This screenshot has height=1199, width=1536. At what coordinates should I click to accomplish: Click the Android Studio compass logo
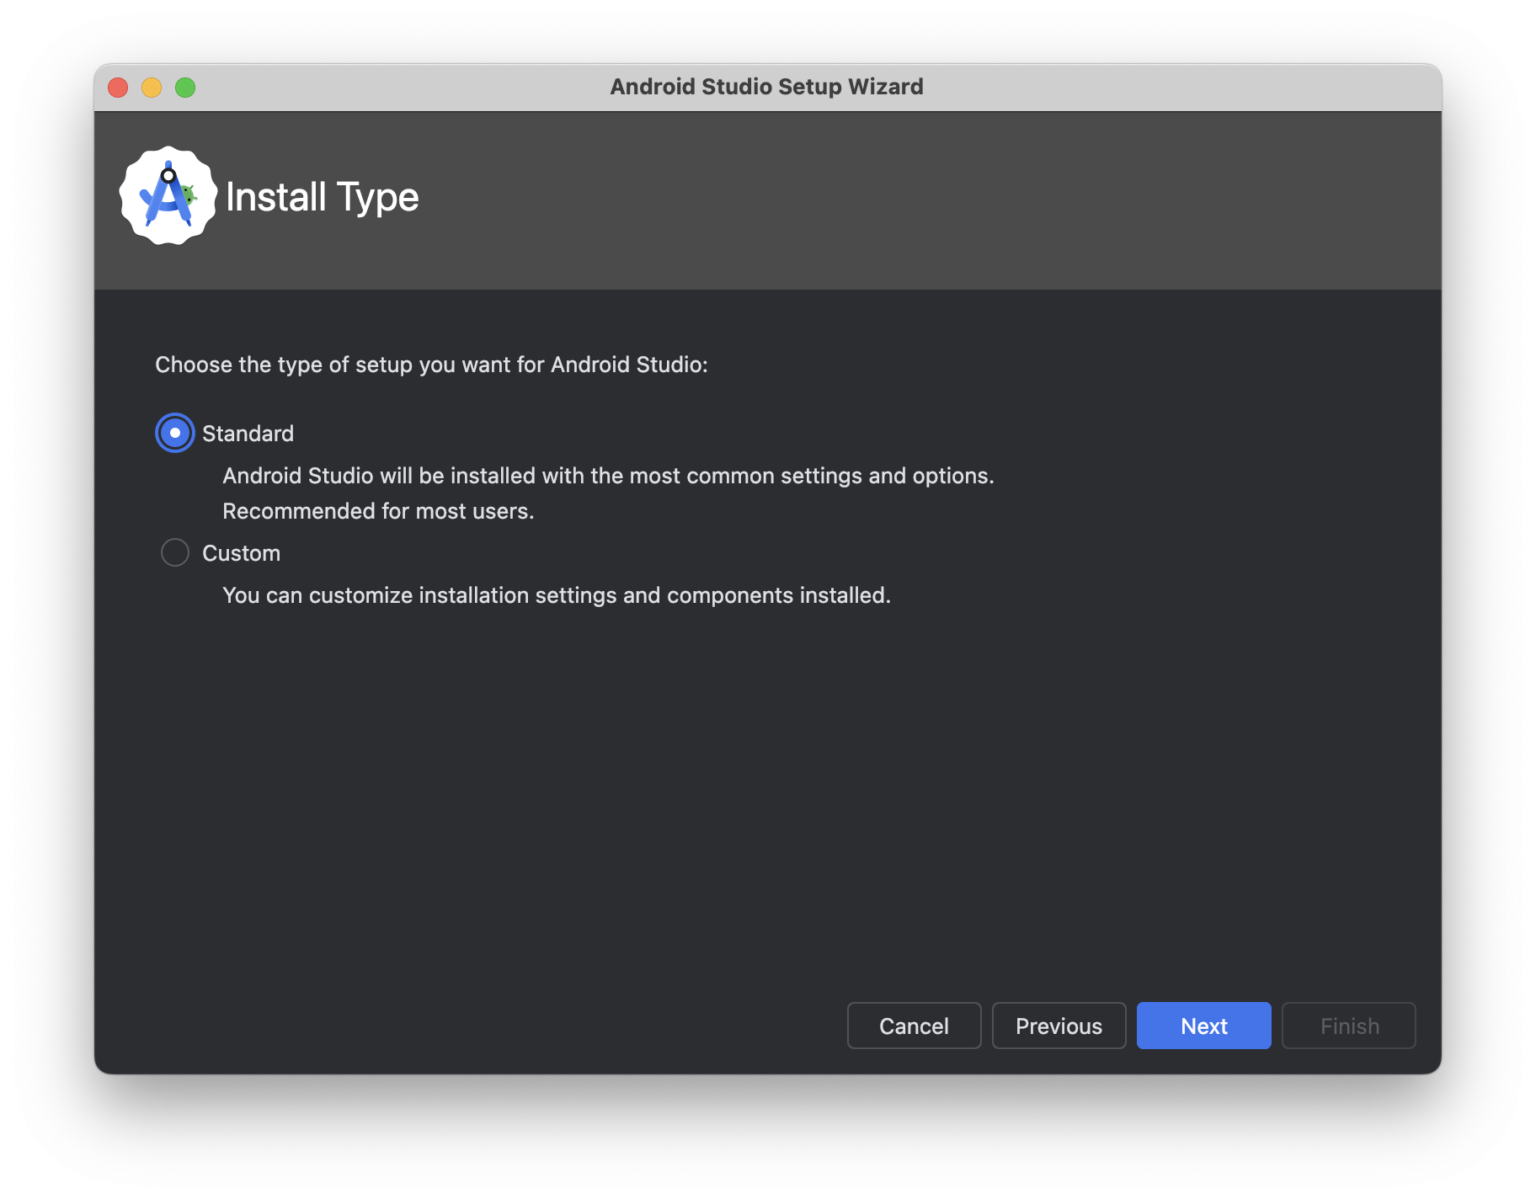[x=168, y=196]
